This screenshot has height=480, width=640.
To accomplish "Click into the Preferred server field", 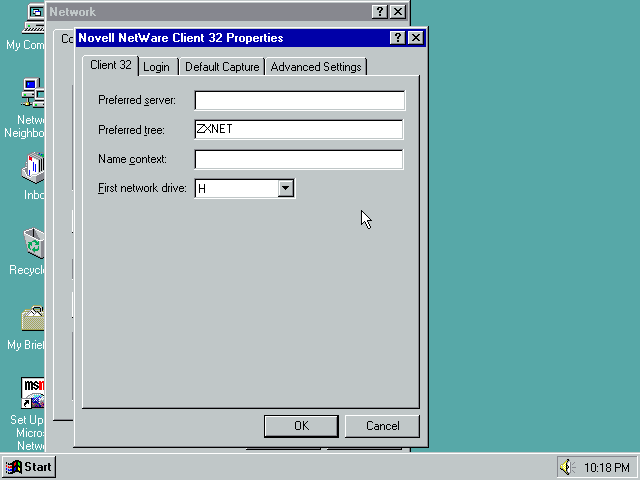I will point(299,100).
